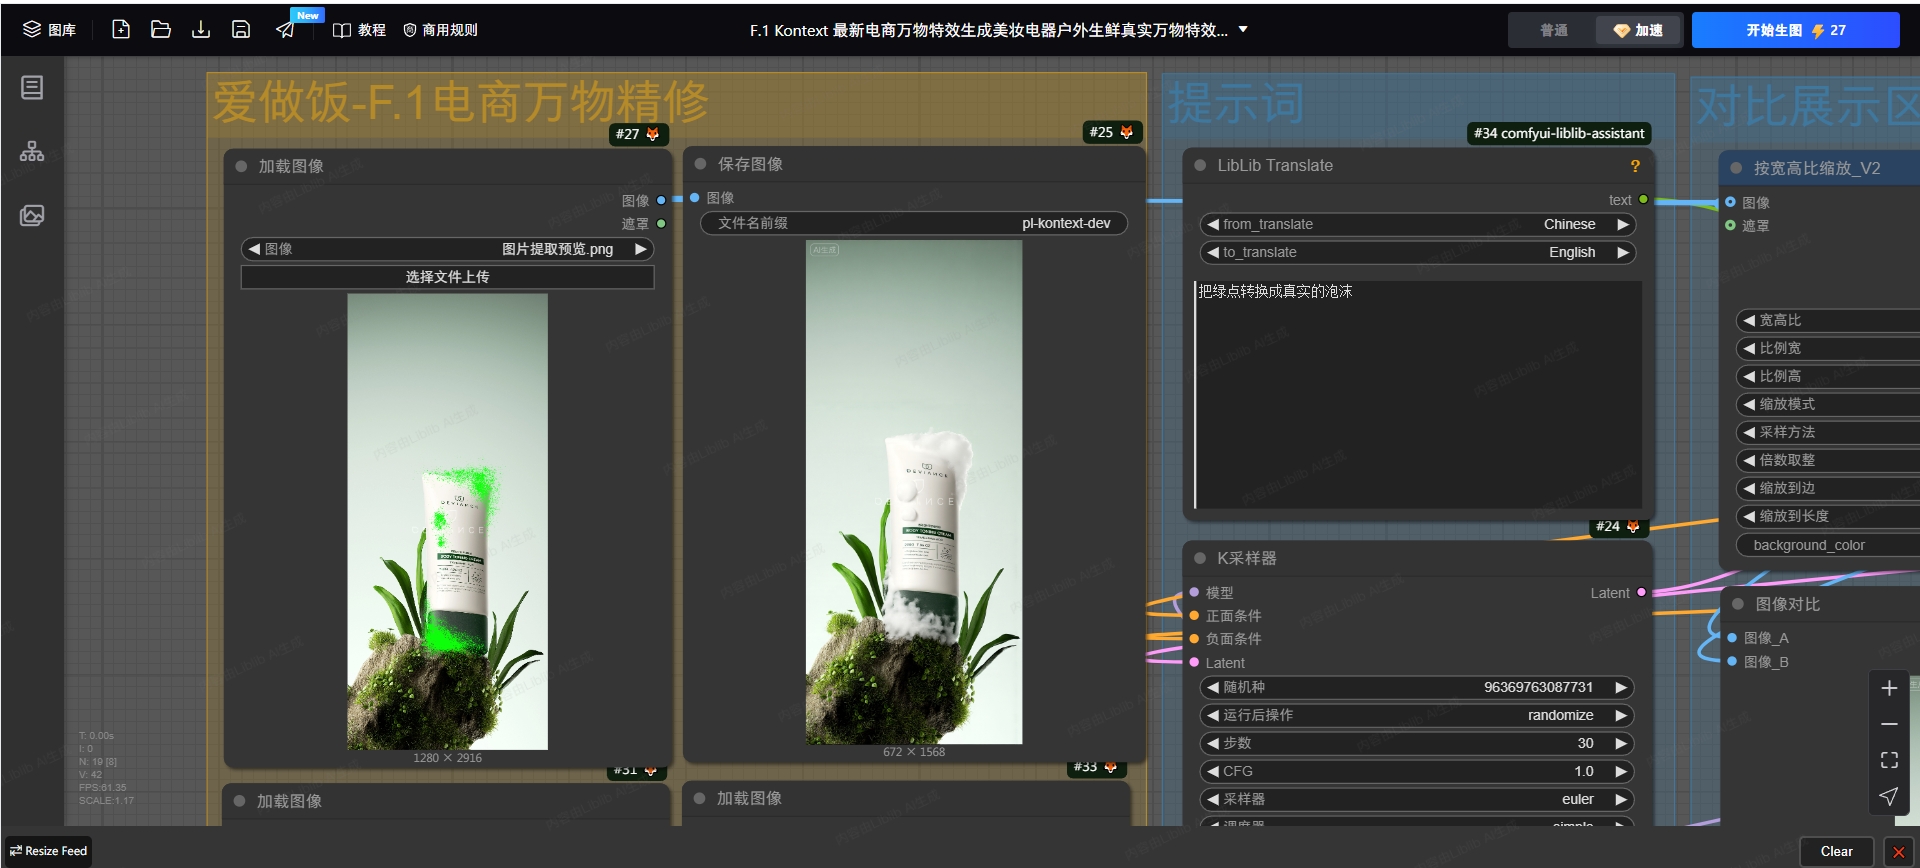Save the workflow with disk icon
Viewport: 1920px width, 868px height.
click(x=241, y=30)
